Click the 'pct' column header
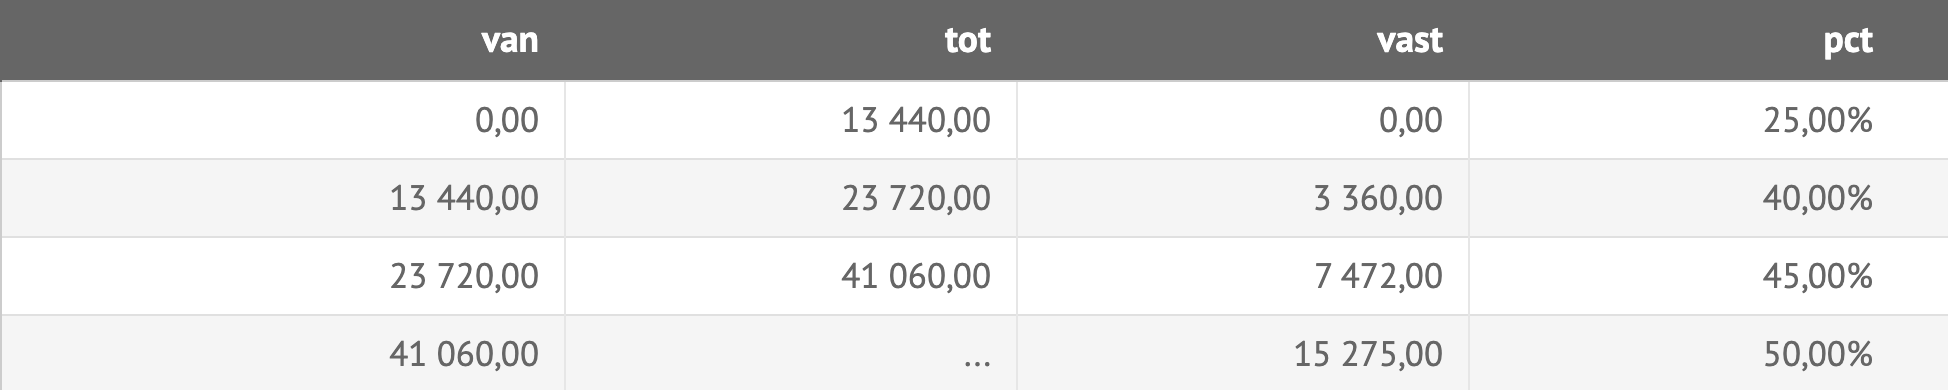This screenshot has width=1948, height=390. coord(1708,40)
